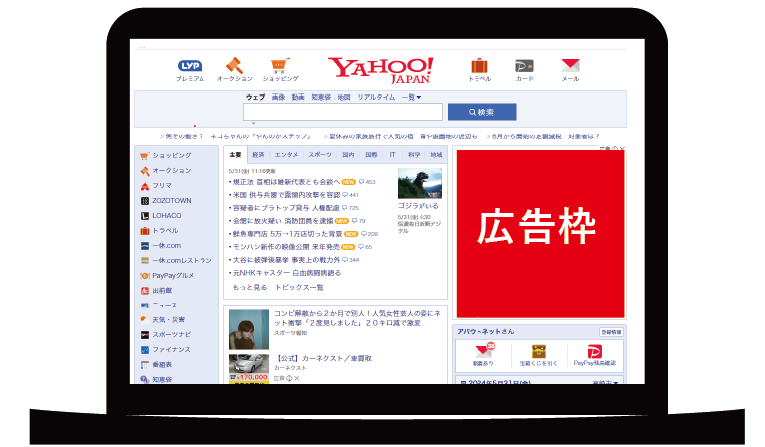Screen dimensions: 765x447
Task: Switch to the エンタメ news tab
Action: coord(286,155)
